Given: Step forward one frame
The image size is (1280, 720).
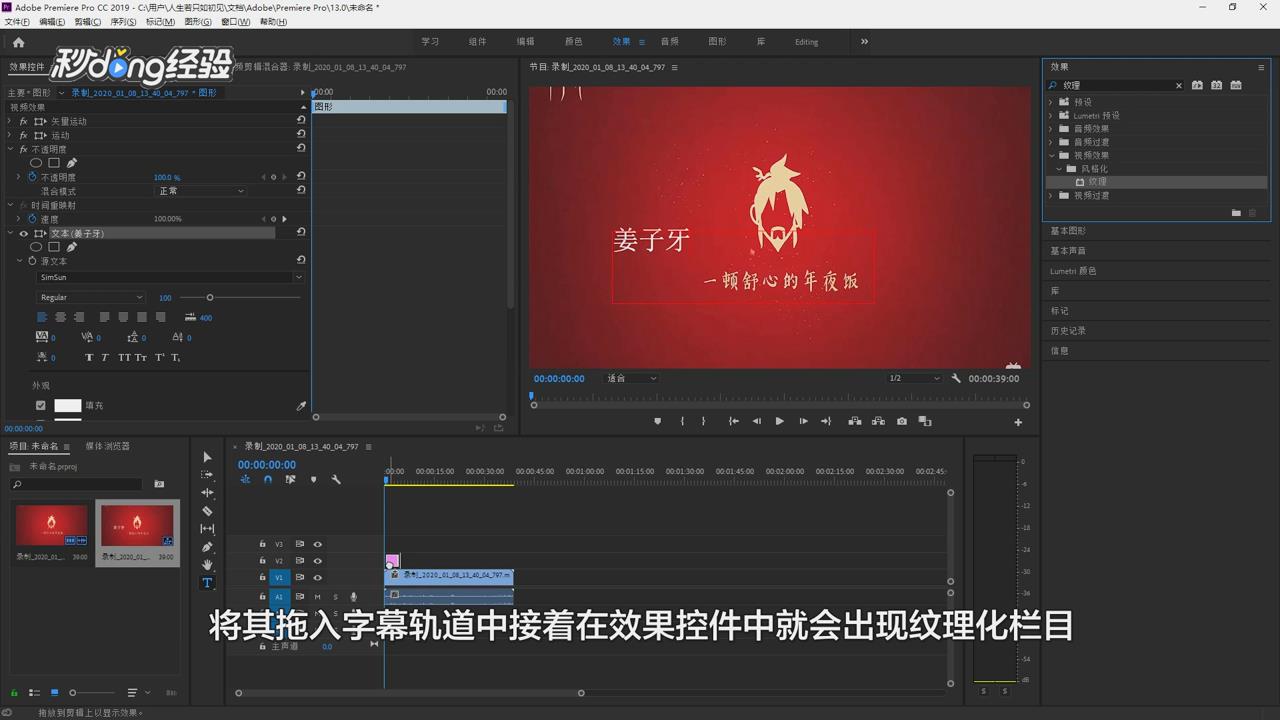Looking at the screenshot, I should 803,421.
